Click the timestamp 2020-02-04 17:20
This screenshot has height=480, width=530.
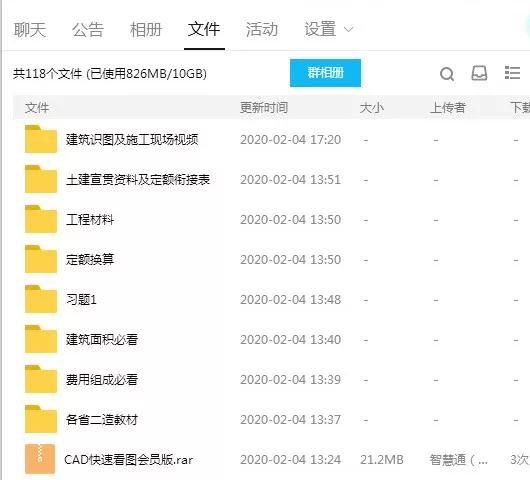[290, 140]
